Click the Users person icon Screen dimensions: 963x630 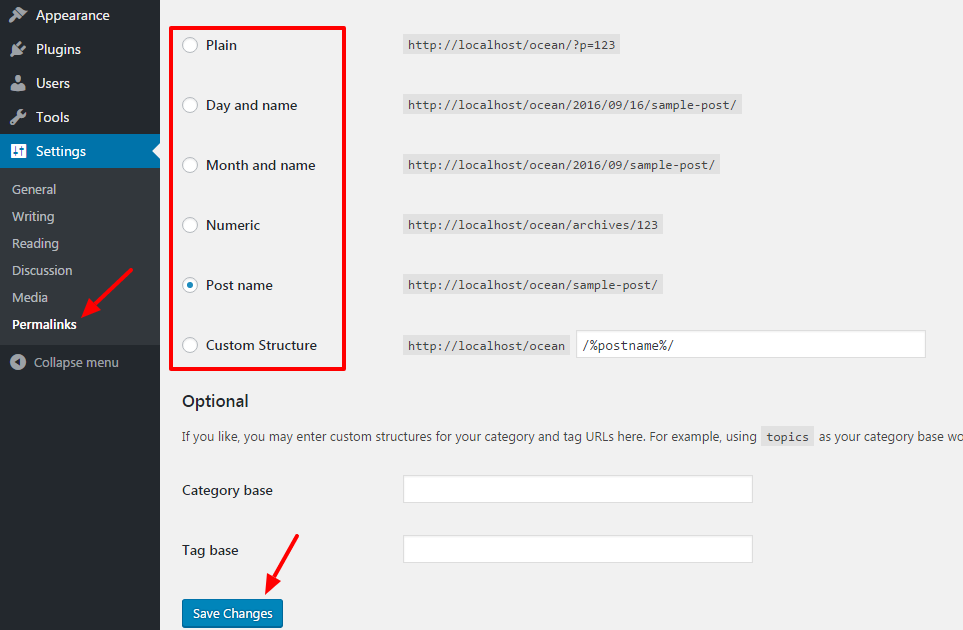18,83
